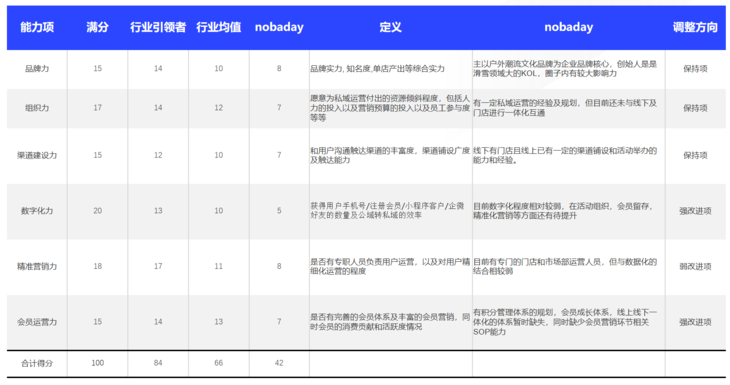
Task: Click the 能力项 column header
Action: pos(37,27)
